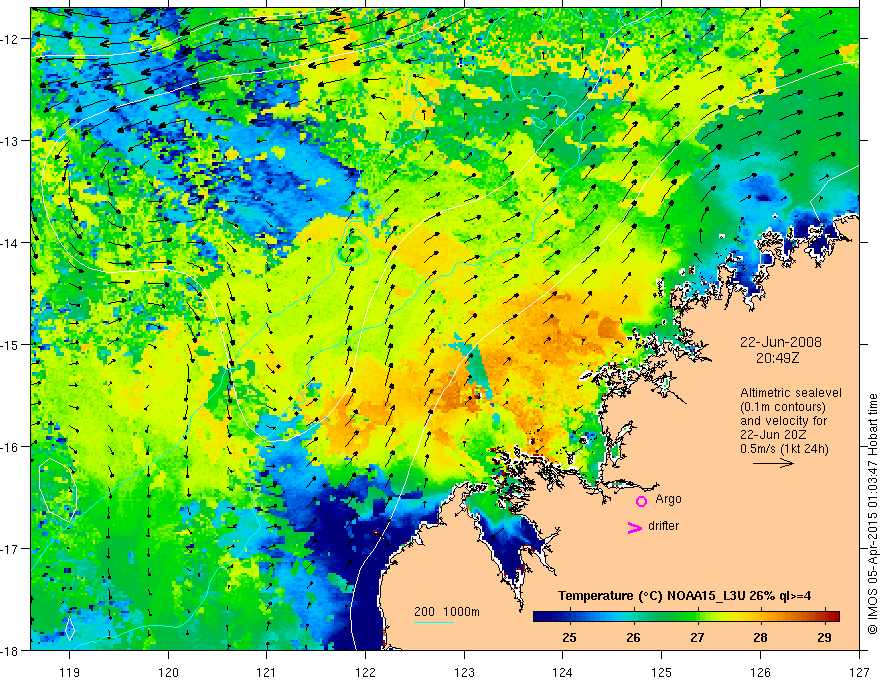Click the color bar value 26
Viewport: 880px width, 680px height.
coord(633,638)
